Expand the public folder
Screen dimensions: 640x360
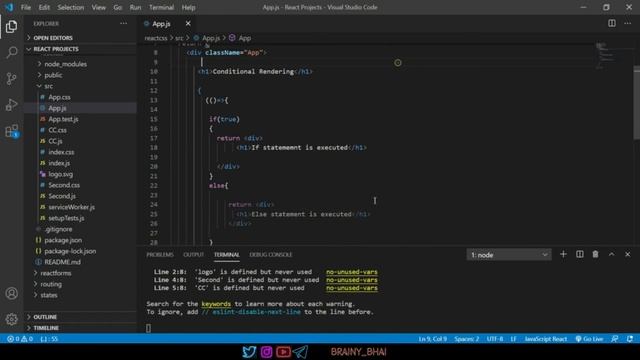[53, 75]
